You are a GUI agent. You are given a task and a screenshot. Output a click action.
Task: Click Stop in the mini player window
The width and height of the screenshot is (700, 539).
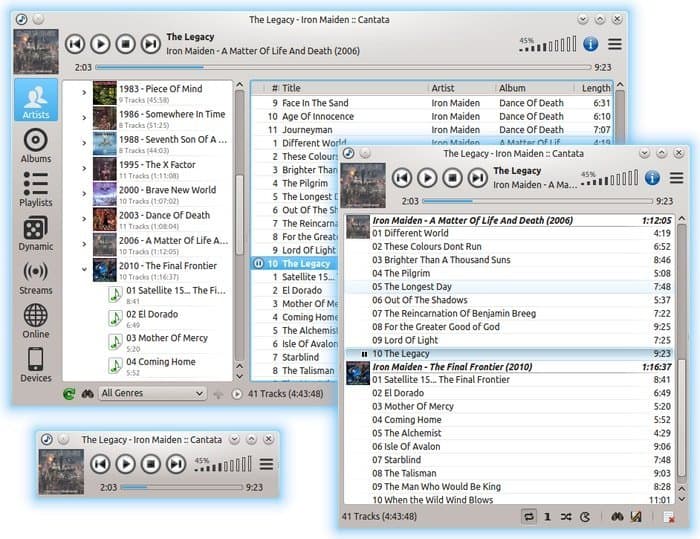pos(151,464)
